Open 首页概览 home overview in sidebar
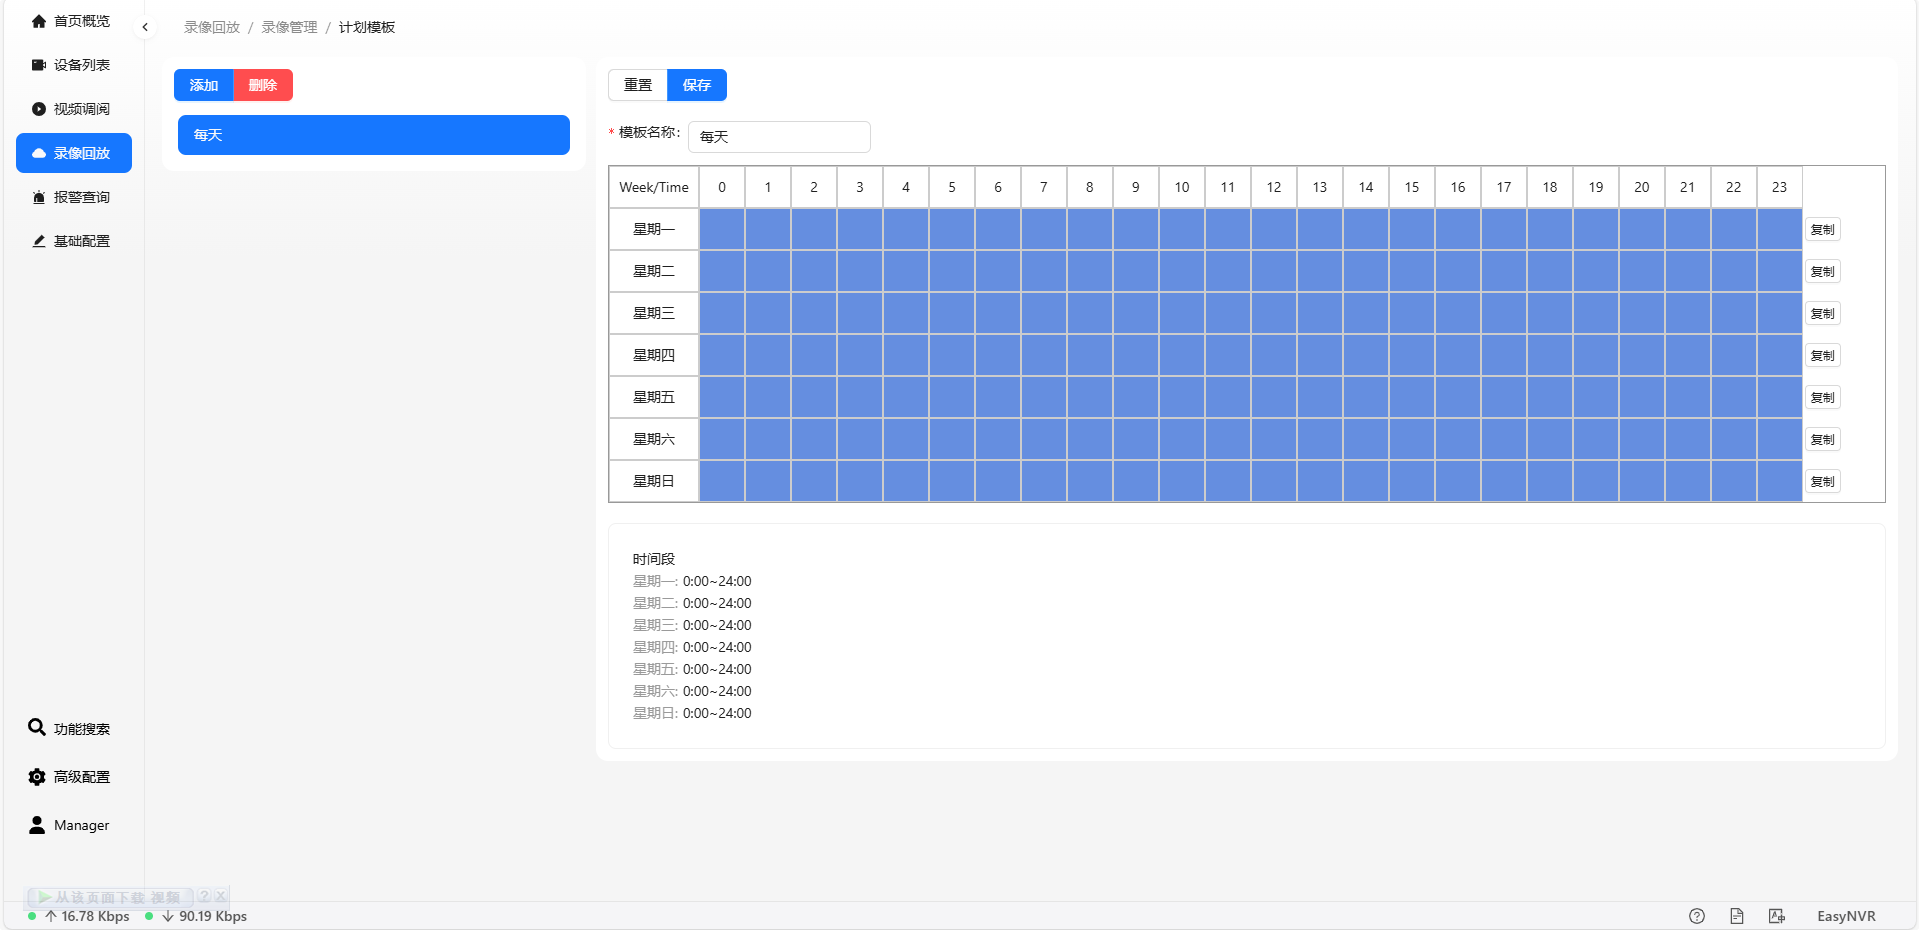1919x930 pixels. tap(73, 21)
